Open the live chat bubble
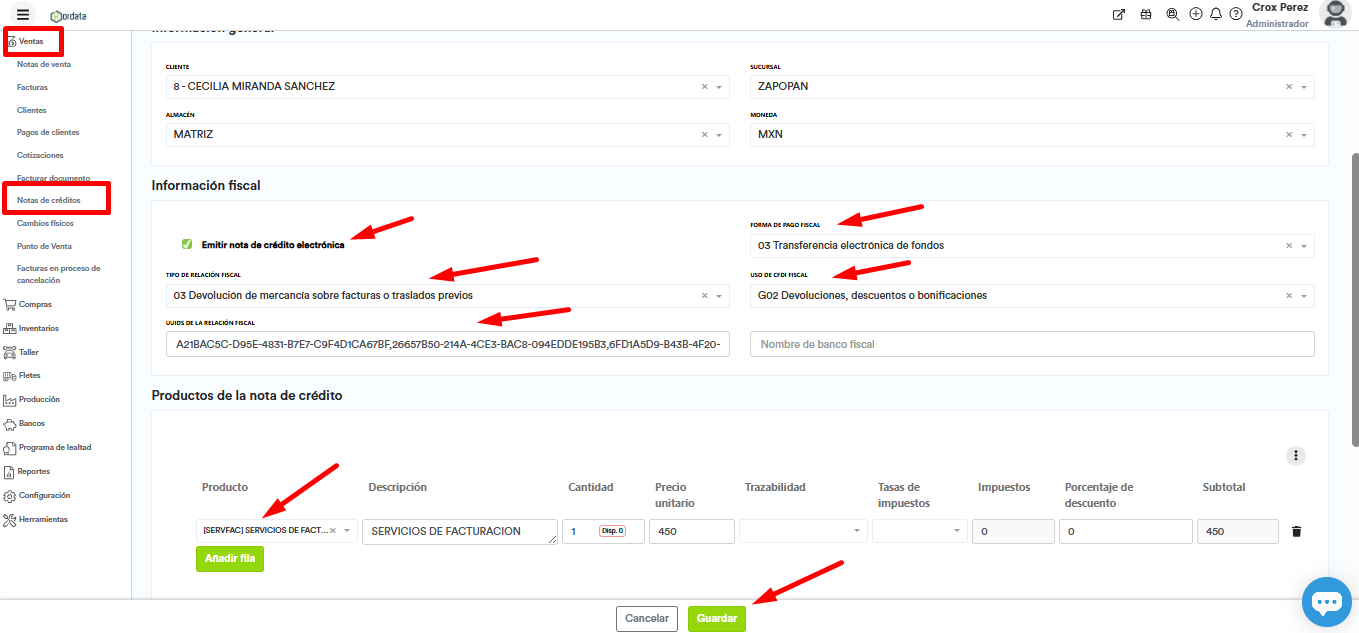1359x633 pixels. point(1326,602)
